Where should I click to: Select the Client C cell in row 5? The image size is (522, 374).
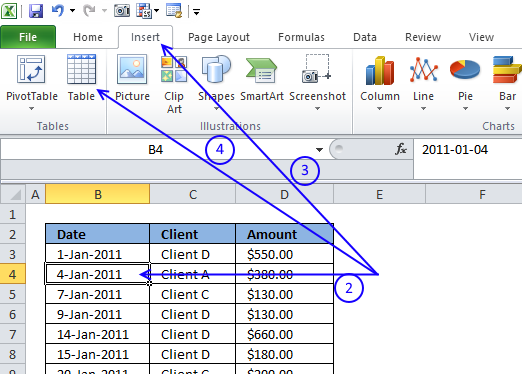pos(193,294)
